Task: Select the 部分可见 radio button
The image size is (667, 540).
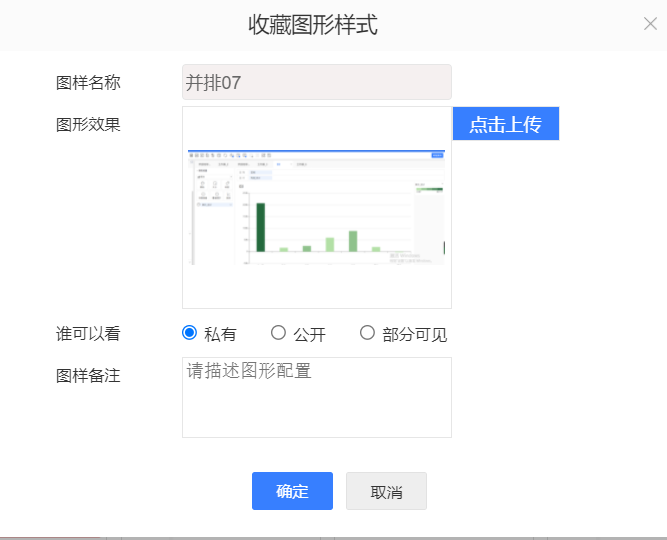Action: tap(367, 332)
